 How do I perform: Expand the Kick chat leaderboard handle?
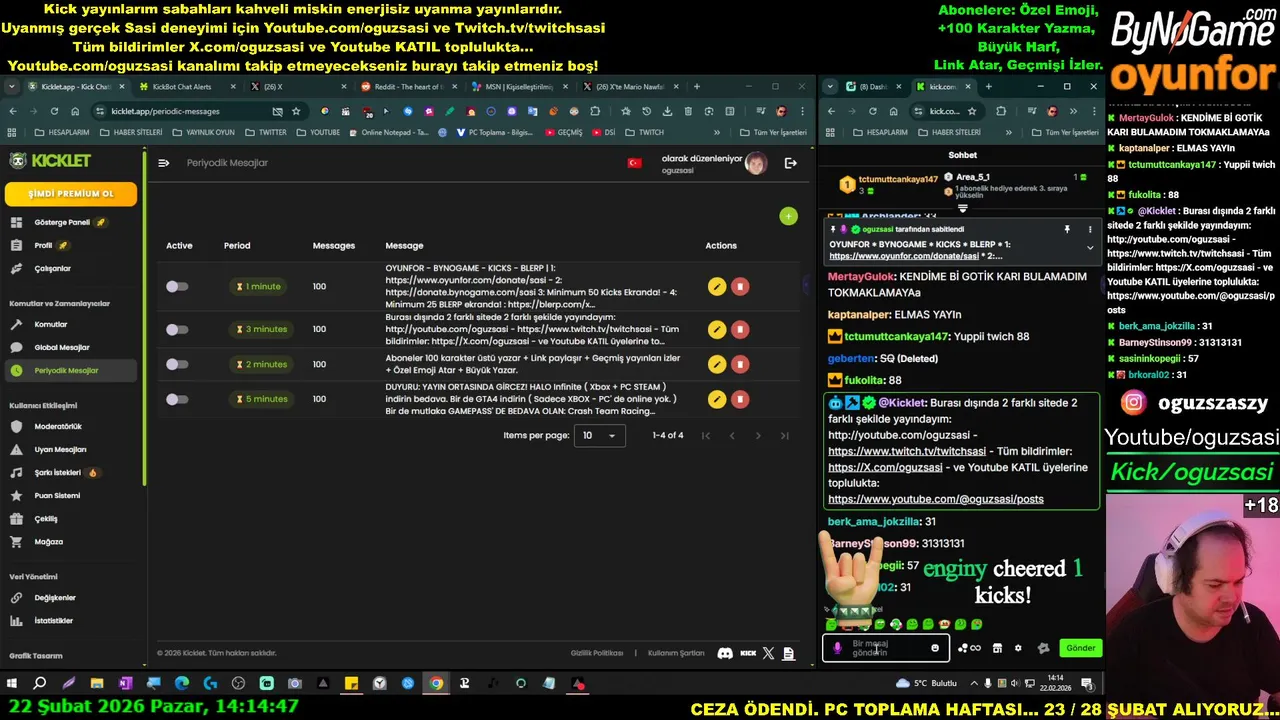pyautogui.click(x=963, y=209)
